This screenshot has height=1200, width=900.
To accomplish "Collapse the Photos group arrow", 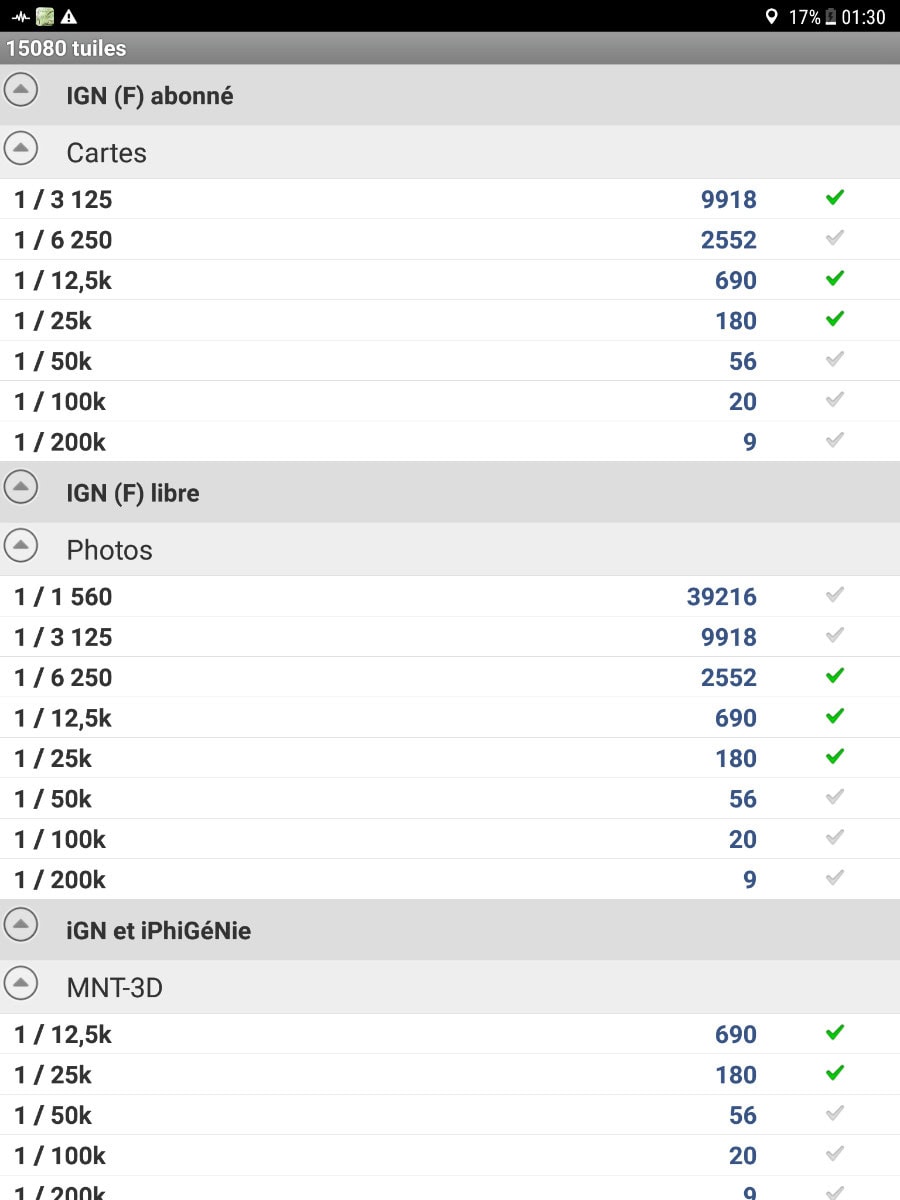I will coord(21,546).
